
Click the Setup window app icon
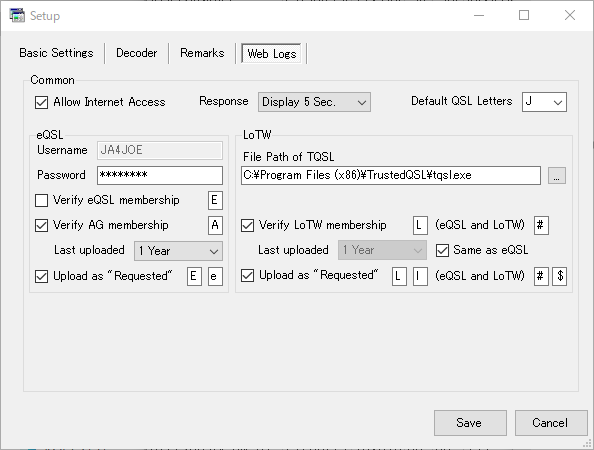click(x=17, y=16)
